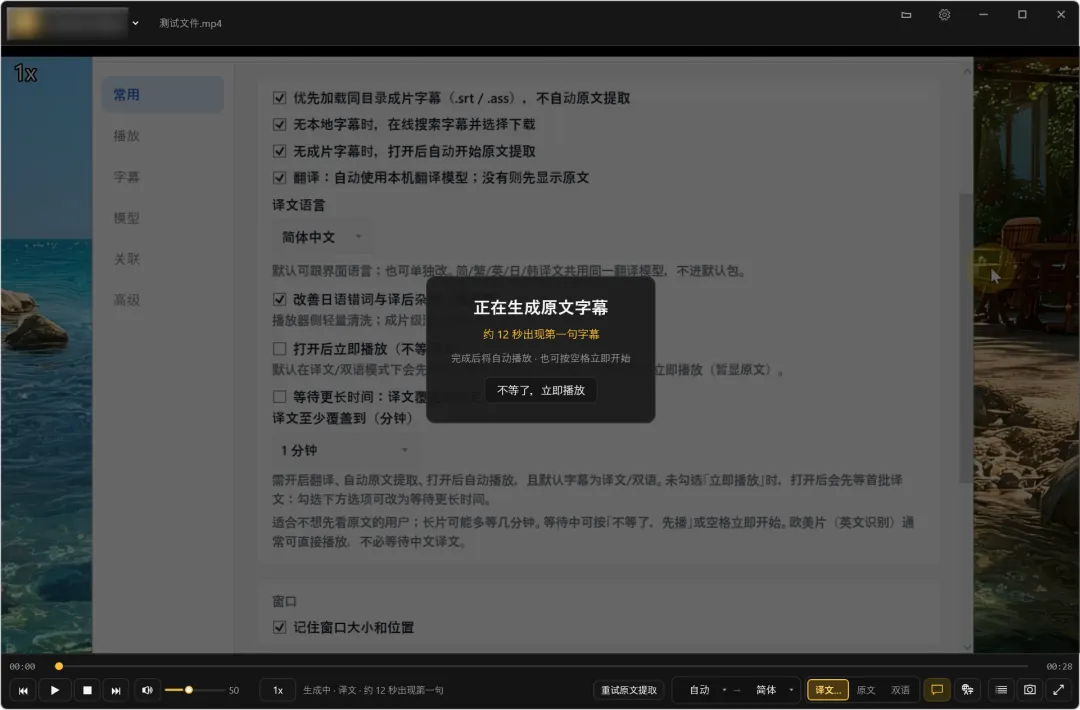This screenshot has width=1080, height=710.
Task: Stop playback with the stop button
Action: [x=87, y=690]
